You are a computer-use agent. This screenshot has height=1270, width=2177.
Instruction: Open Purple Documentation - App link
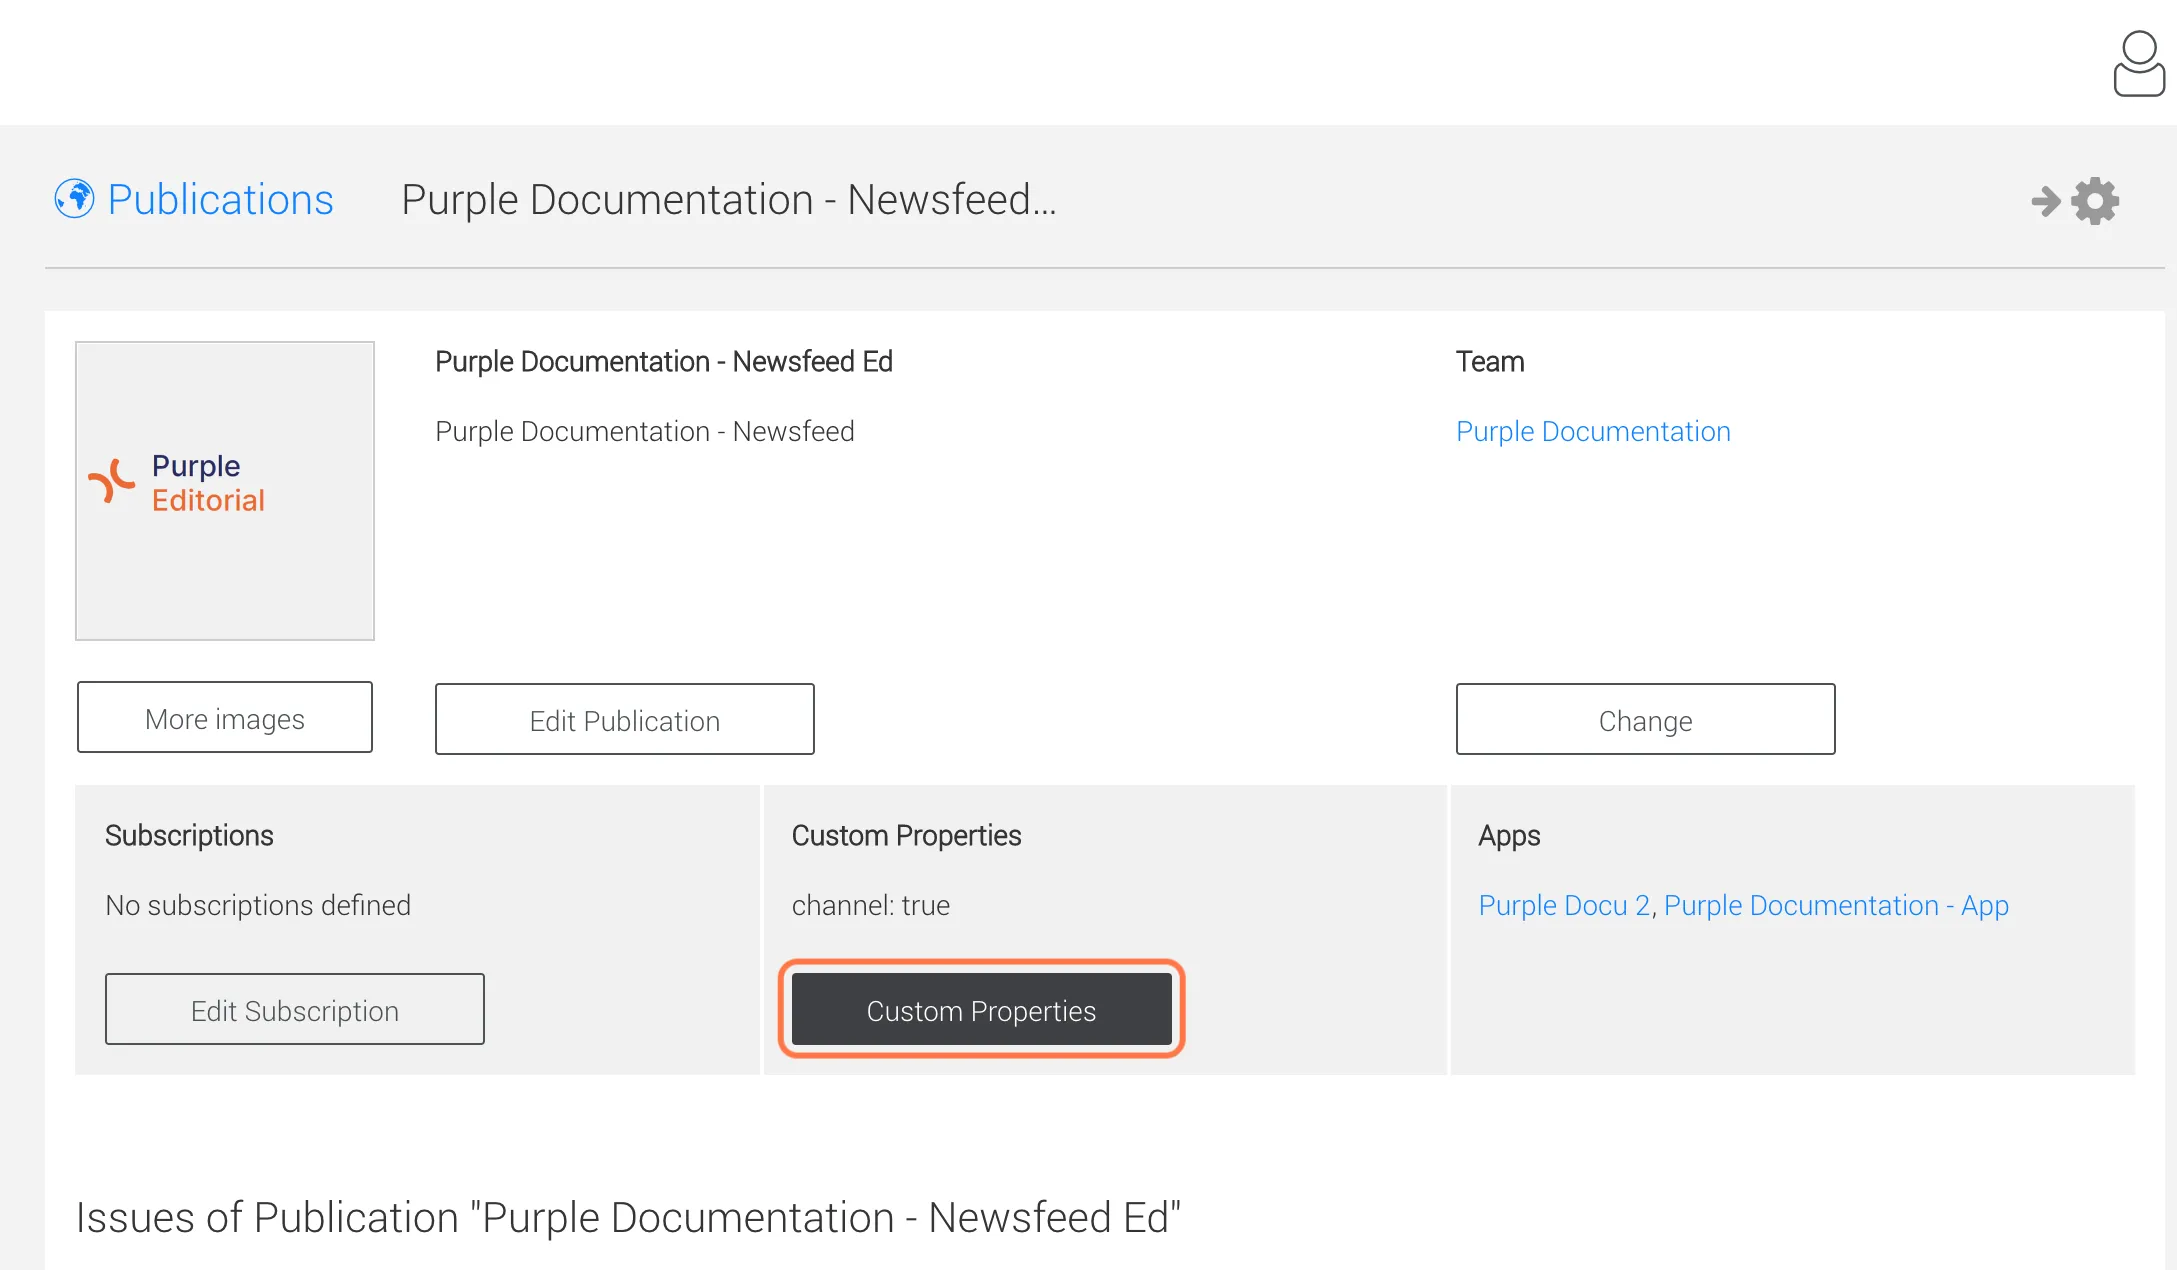point(1836,905)
